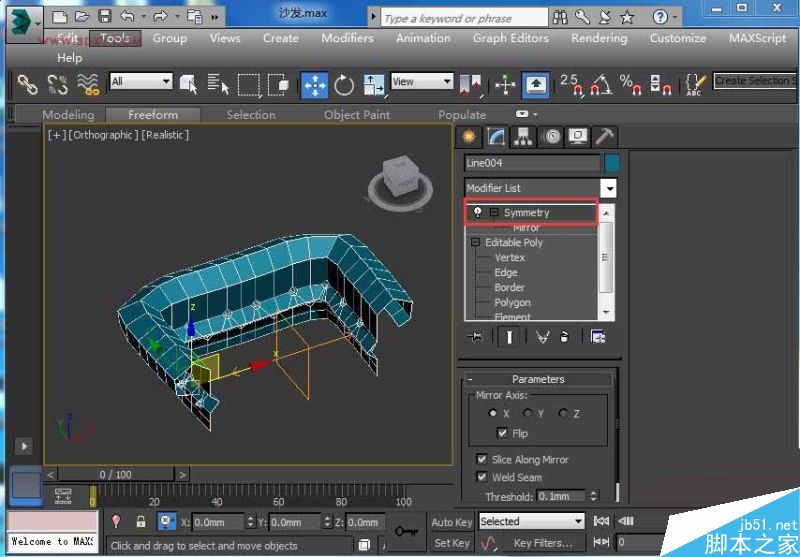
Task: Select Edge sub-object level
Action: [506, 272]
